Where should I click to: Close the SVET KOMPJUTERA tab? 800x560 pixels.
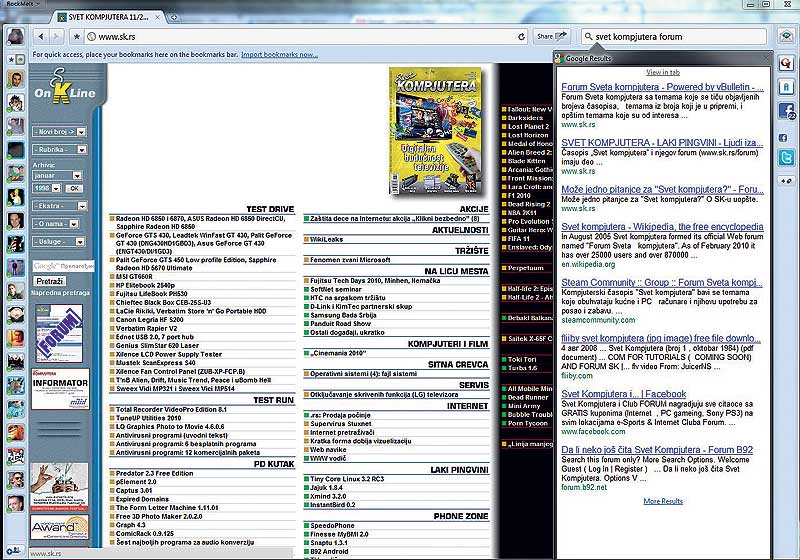tap(158, 17)
